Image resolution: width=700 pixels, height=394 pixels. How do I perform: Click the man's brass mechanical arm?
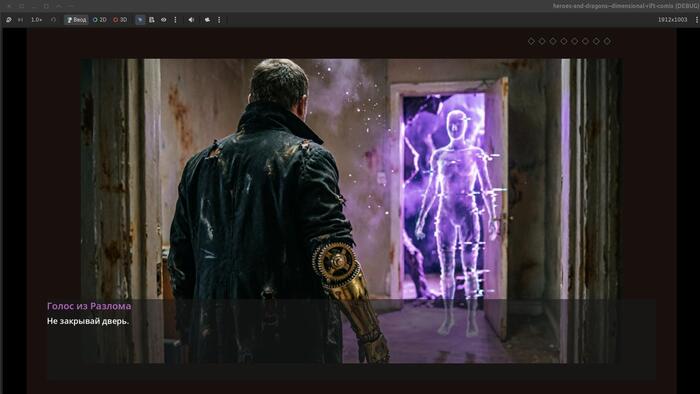350,299
